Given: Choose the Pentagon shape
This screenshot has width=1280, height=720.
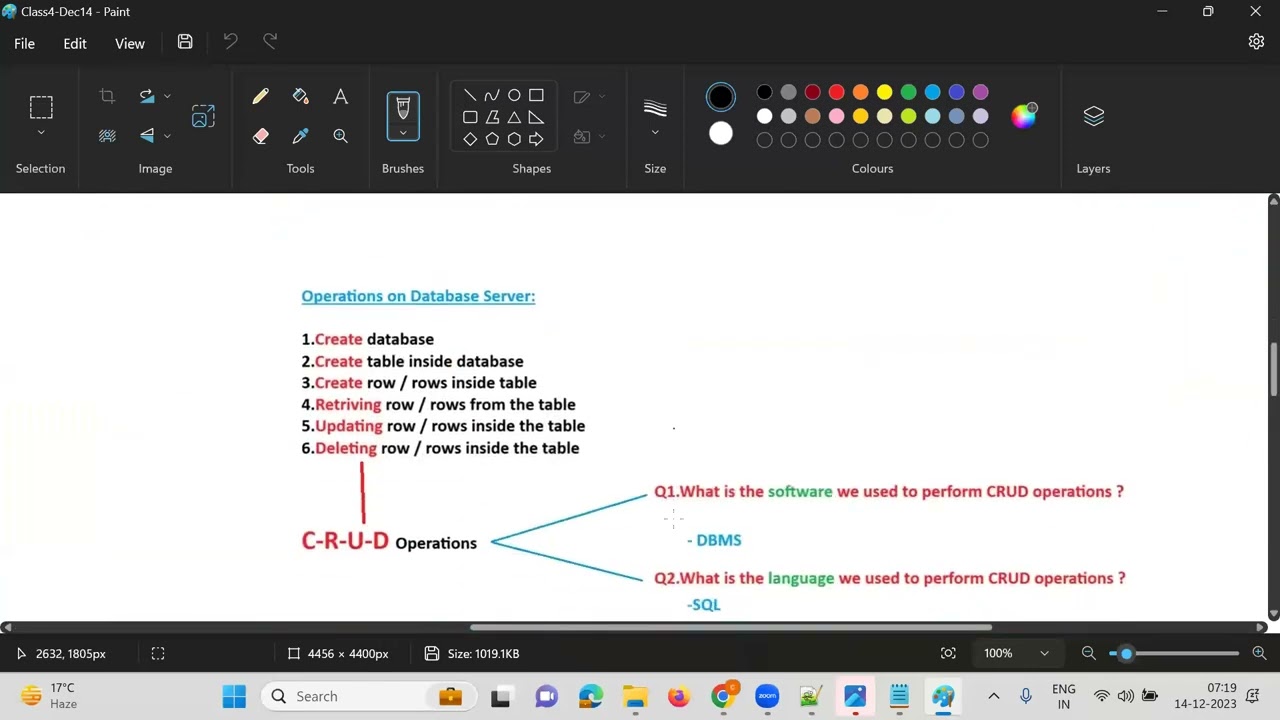Looking at the screenshot, I should tap(492, 139).
